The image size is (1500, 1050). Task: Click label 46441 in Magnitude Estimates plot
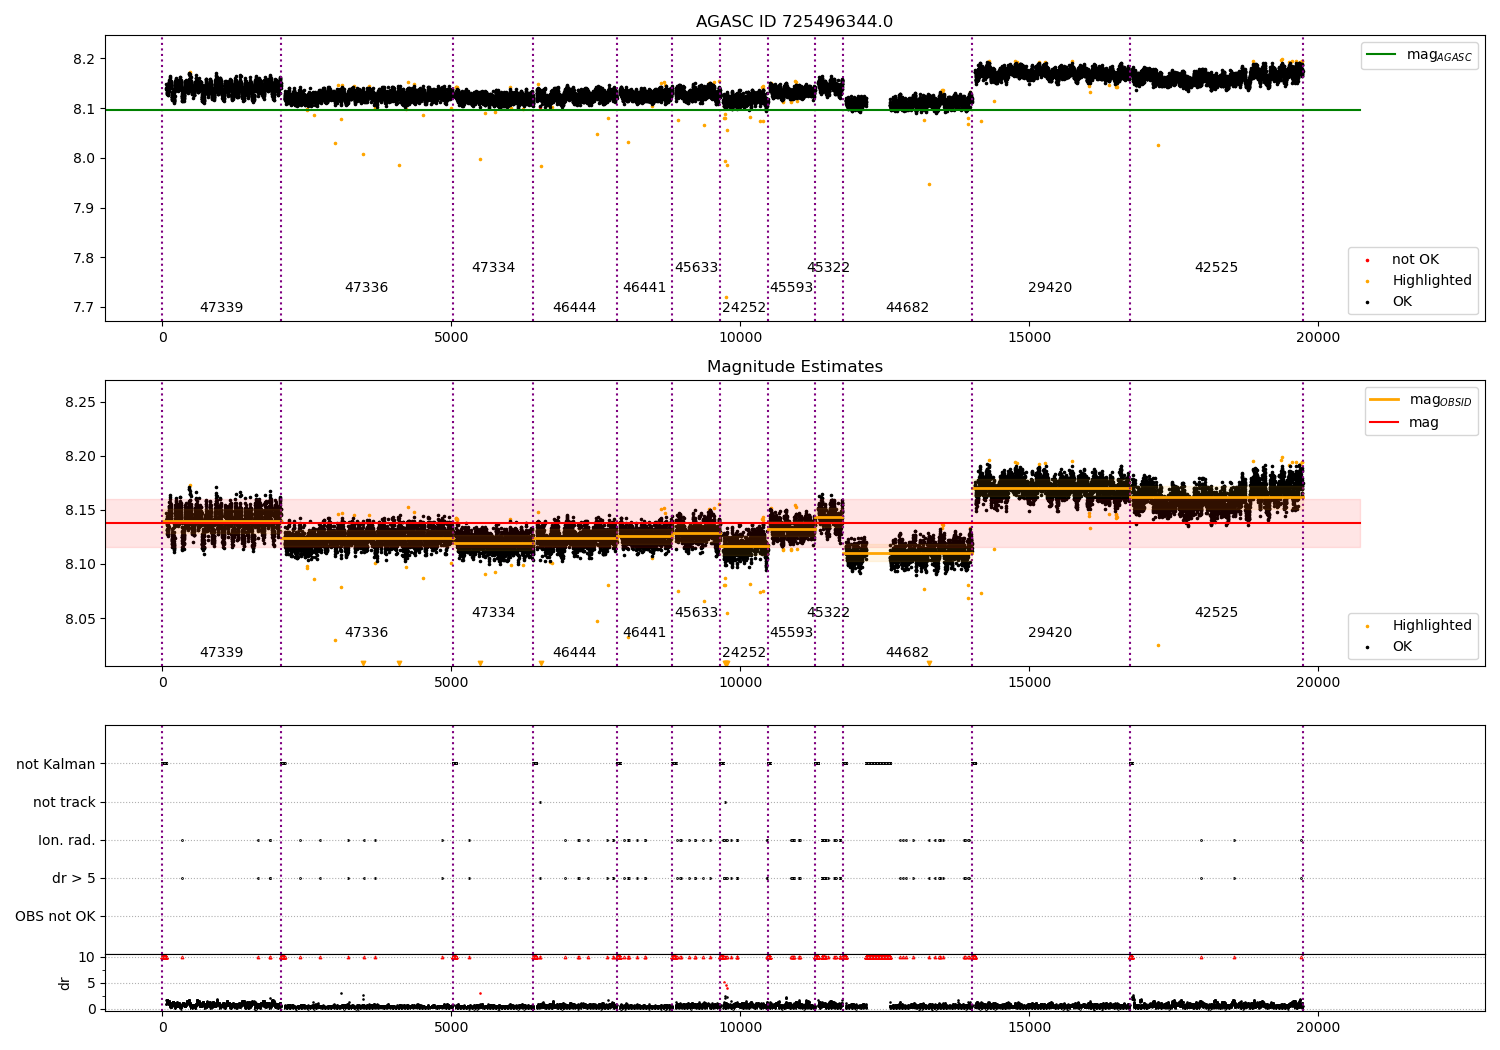pos(644,633)
